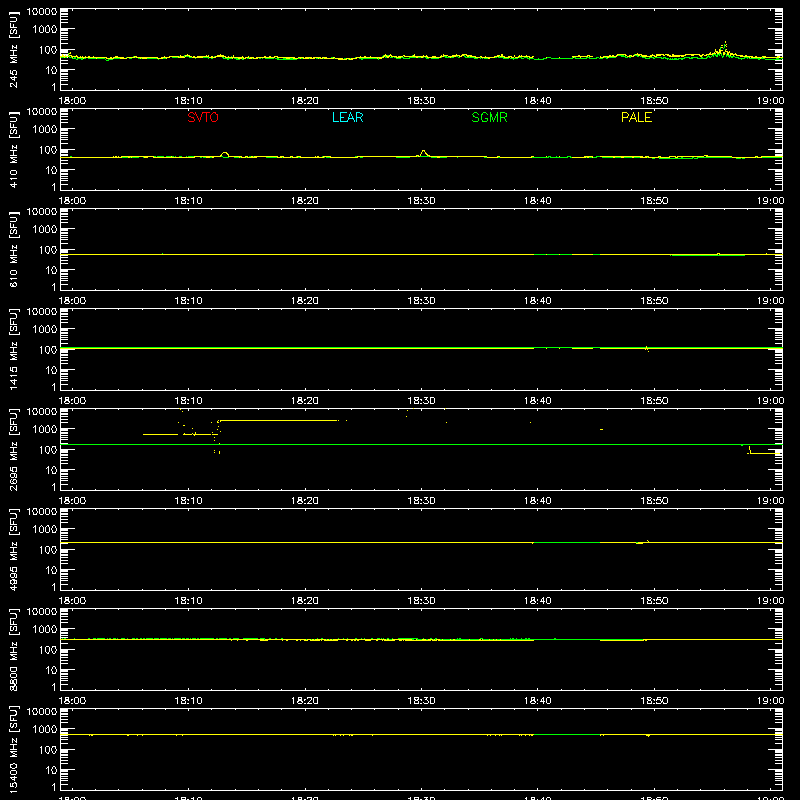Click the 18:30 label under the 1415 MHz panel

coord(421,401)
